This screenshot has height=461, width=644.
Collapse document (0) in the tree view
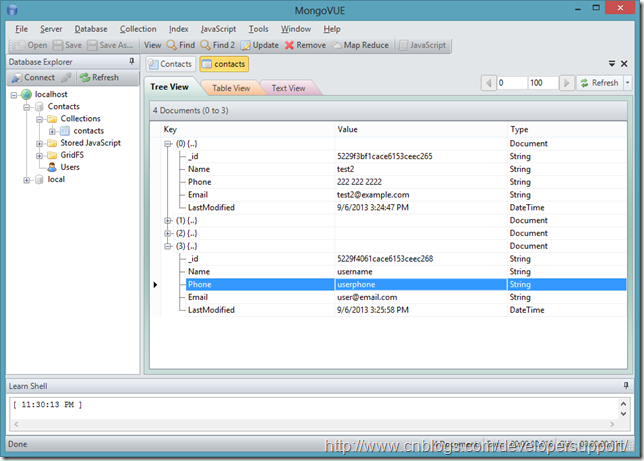tap(168, 143)
